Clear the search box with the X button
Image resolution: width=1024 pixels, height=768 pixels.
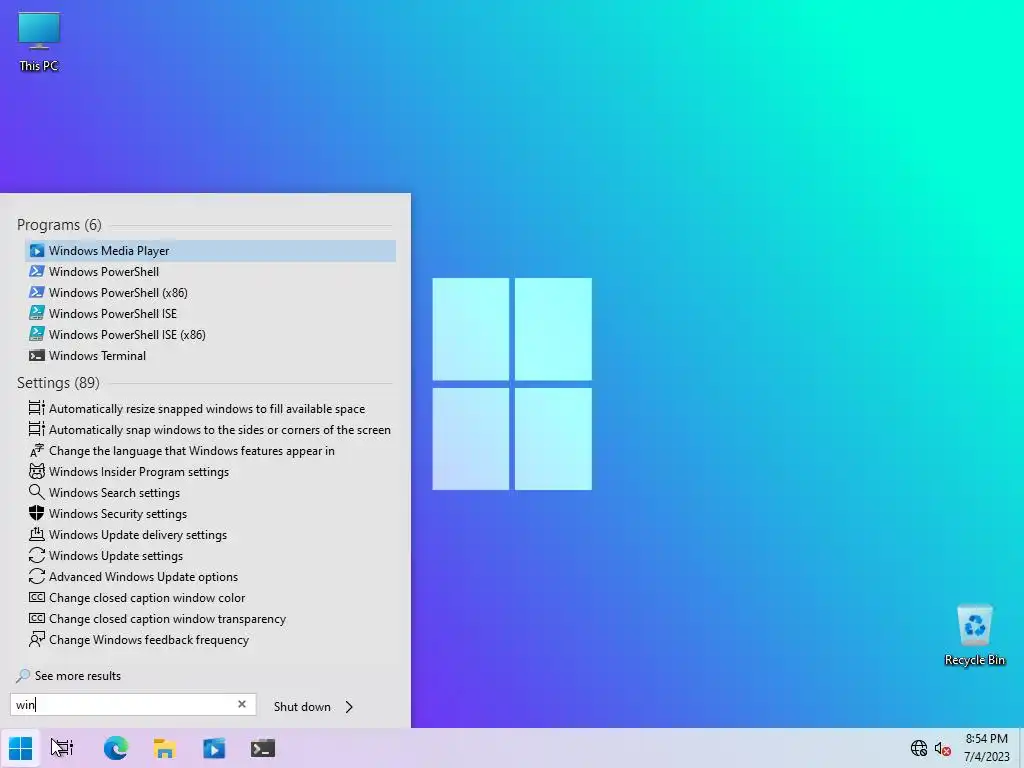click(x=242, y=704)
